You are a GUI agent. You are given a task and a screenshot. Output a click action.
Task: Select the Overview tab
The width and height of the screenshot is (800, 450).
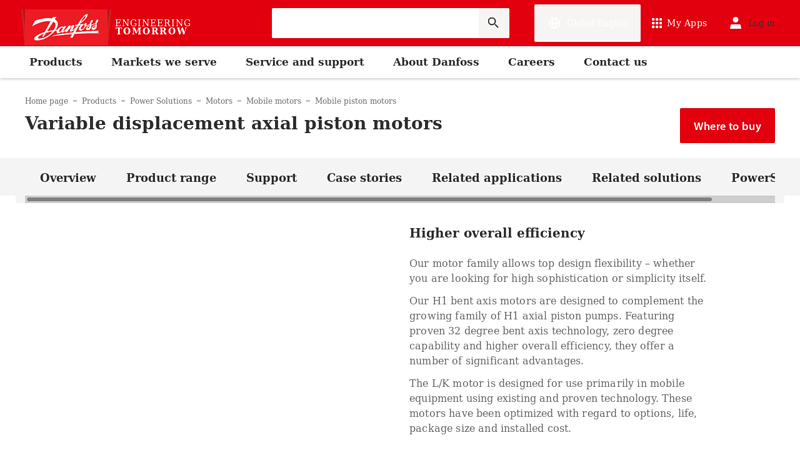click(68, 178)
